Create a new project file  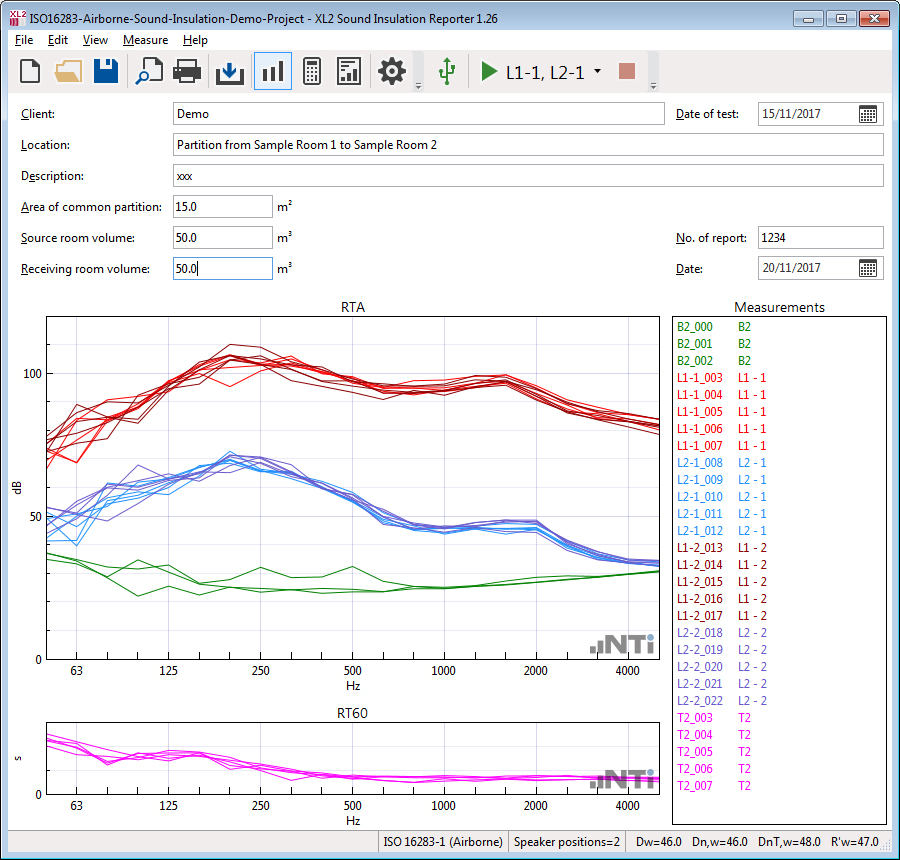[x=31, y=71]
